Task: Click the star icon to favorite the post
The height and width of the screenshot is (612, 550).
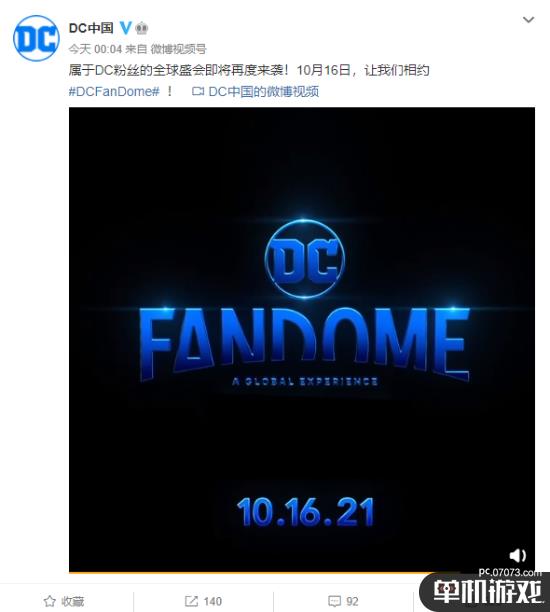Action: [x=50, y=601]
